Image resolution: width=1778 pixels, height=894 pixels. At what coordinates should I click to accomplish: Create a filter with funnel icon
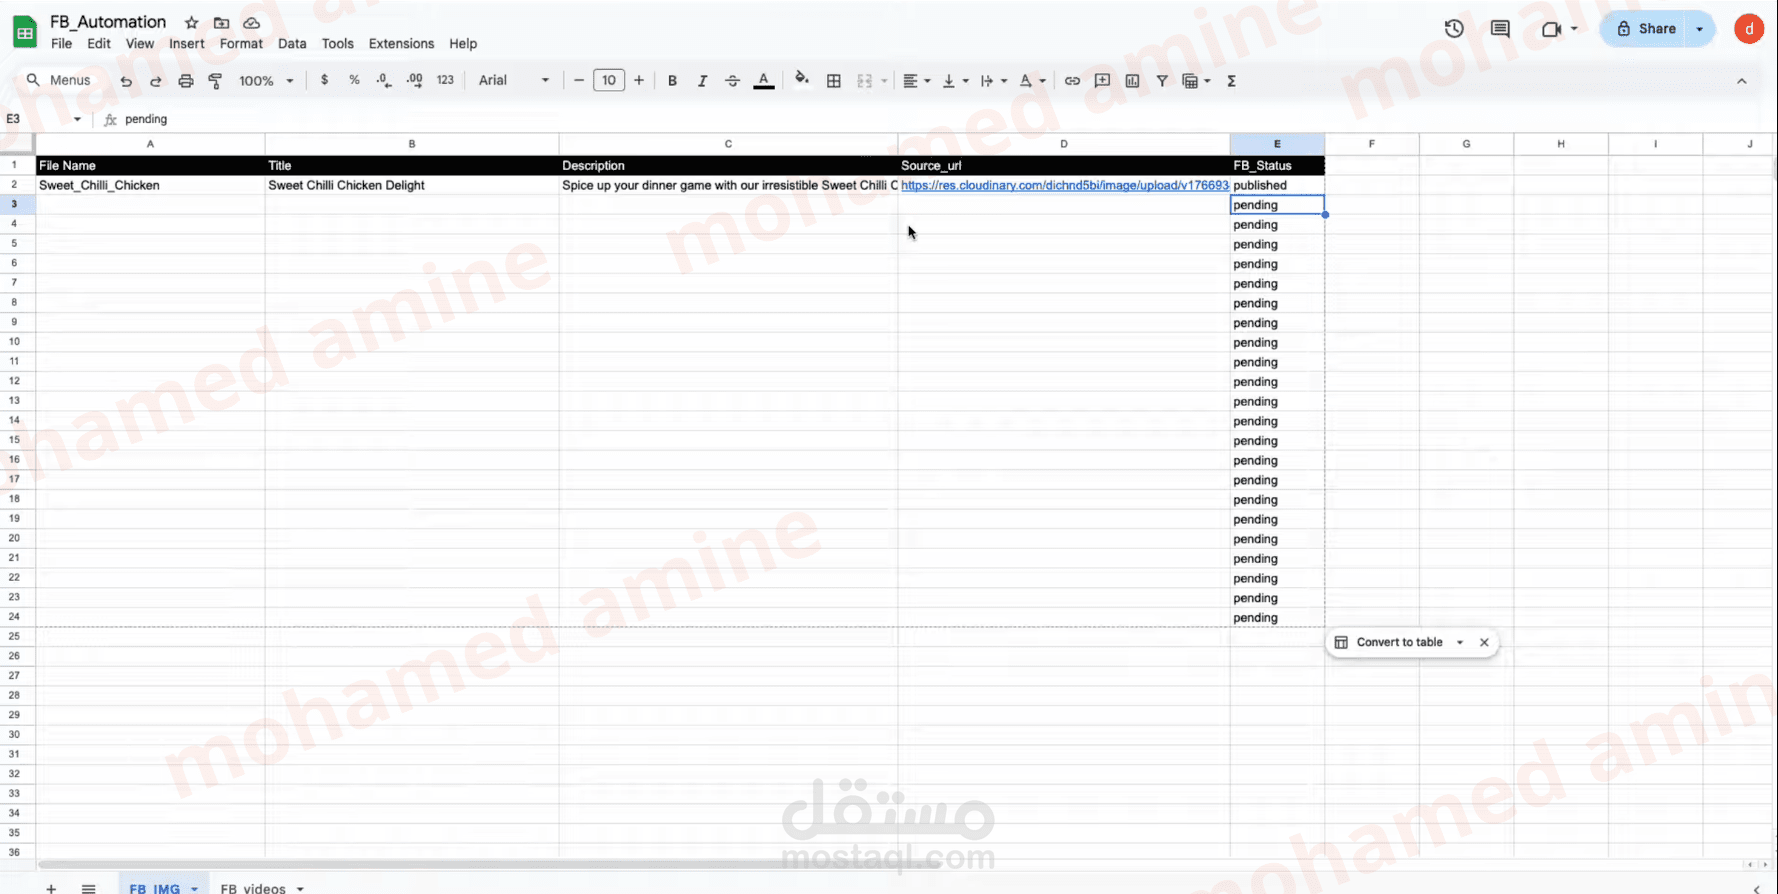[1162, 81]
